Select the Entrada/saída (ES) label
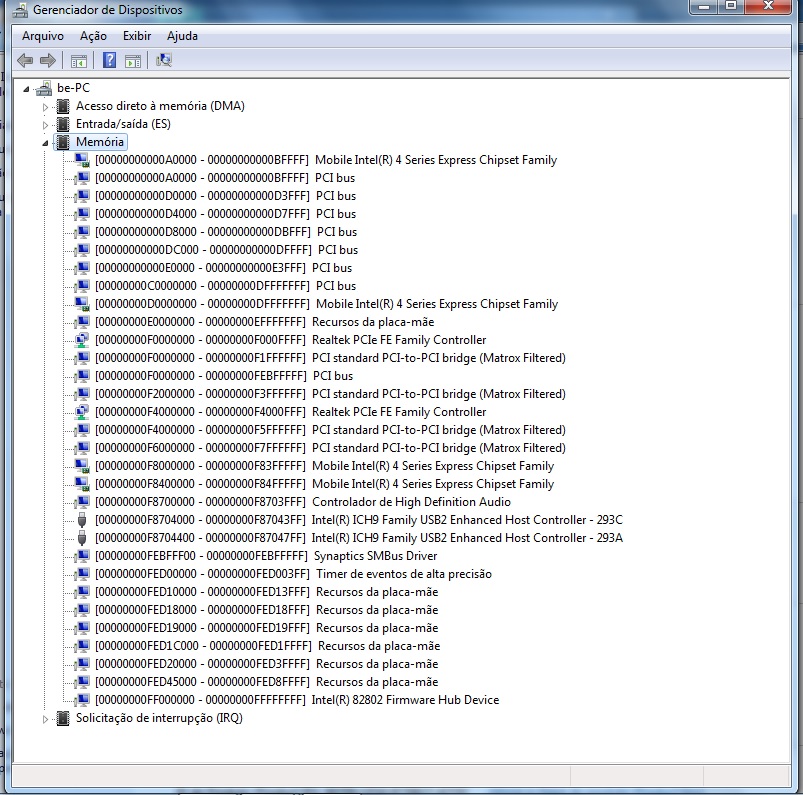 (x=123, y=124)
